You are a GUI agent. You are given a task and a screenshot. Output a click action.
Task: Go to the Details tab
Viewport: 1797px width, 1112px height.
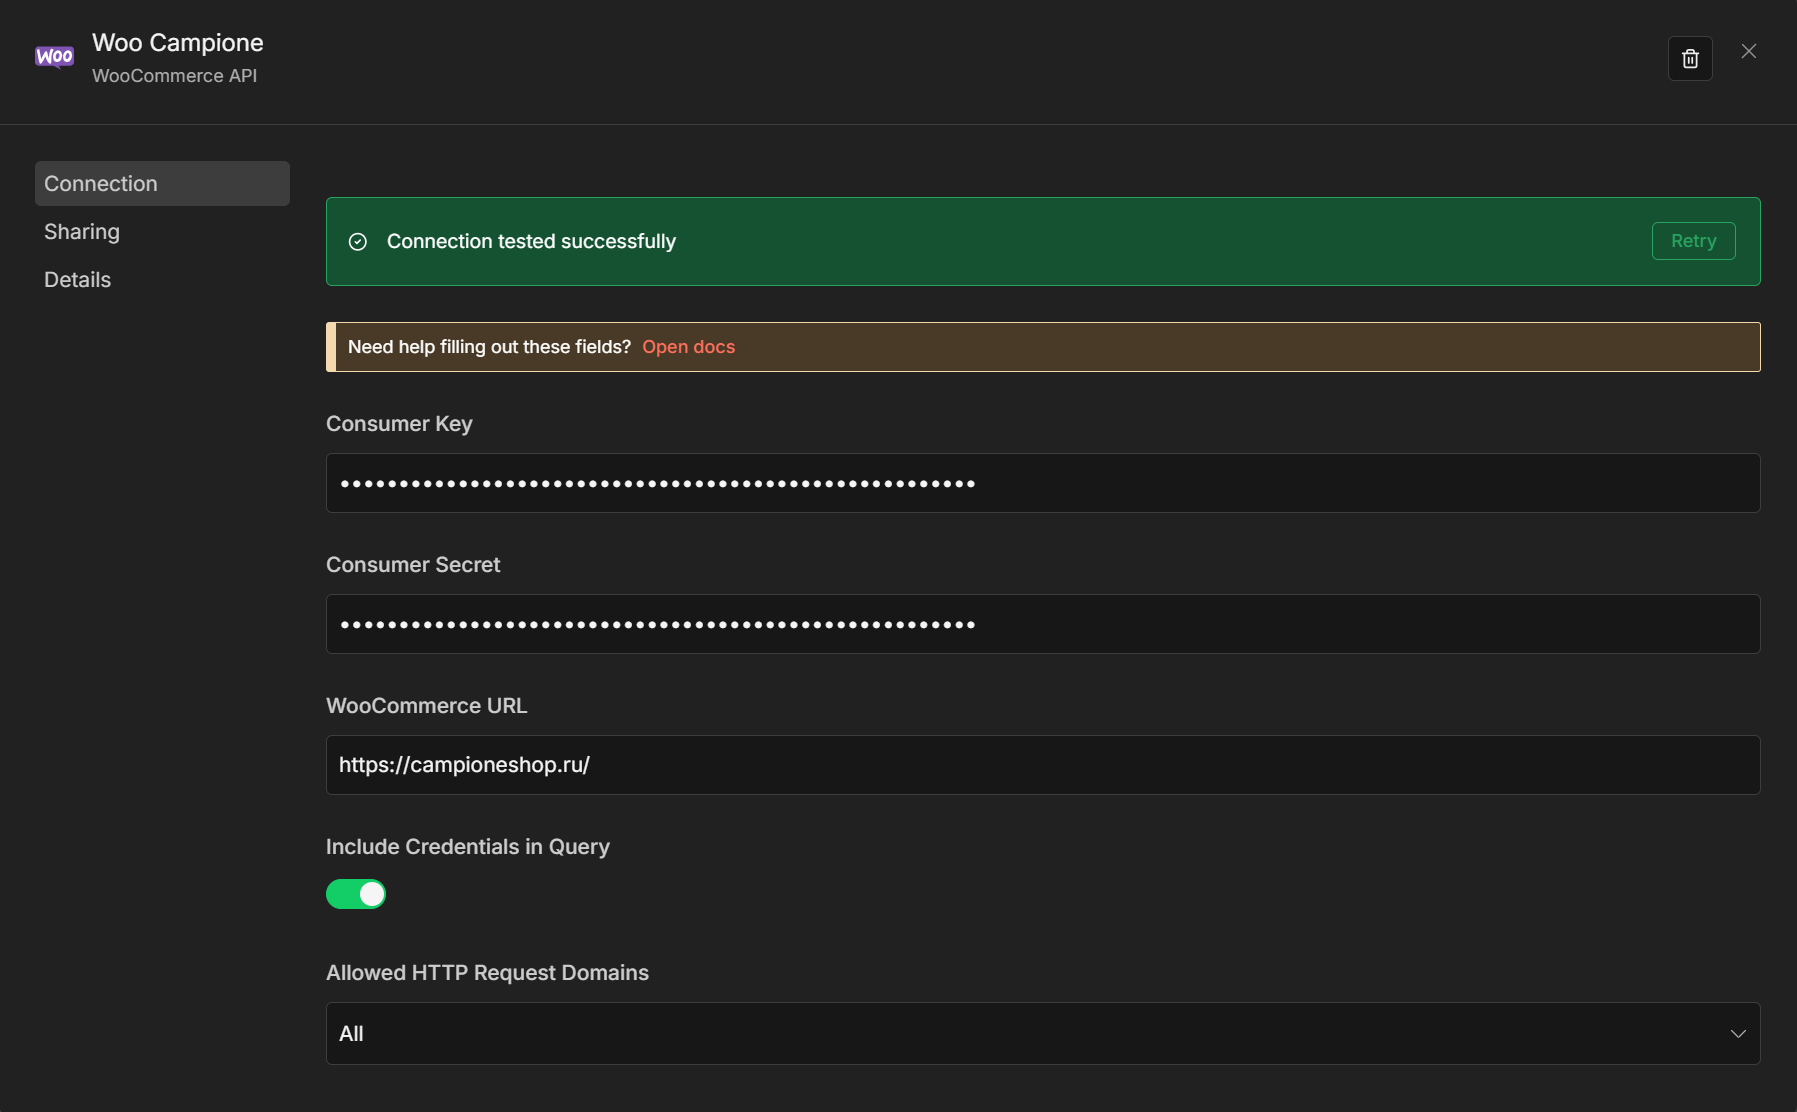click(x=78, y=280)
